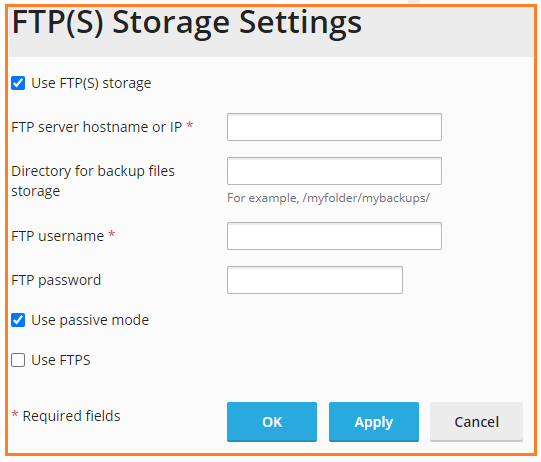Click the 'FTP server hostname or IP' label
The width and height of the screenshot is (541, 462).
pos(97,127)
